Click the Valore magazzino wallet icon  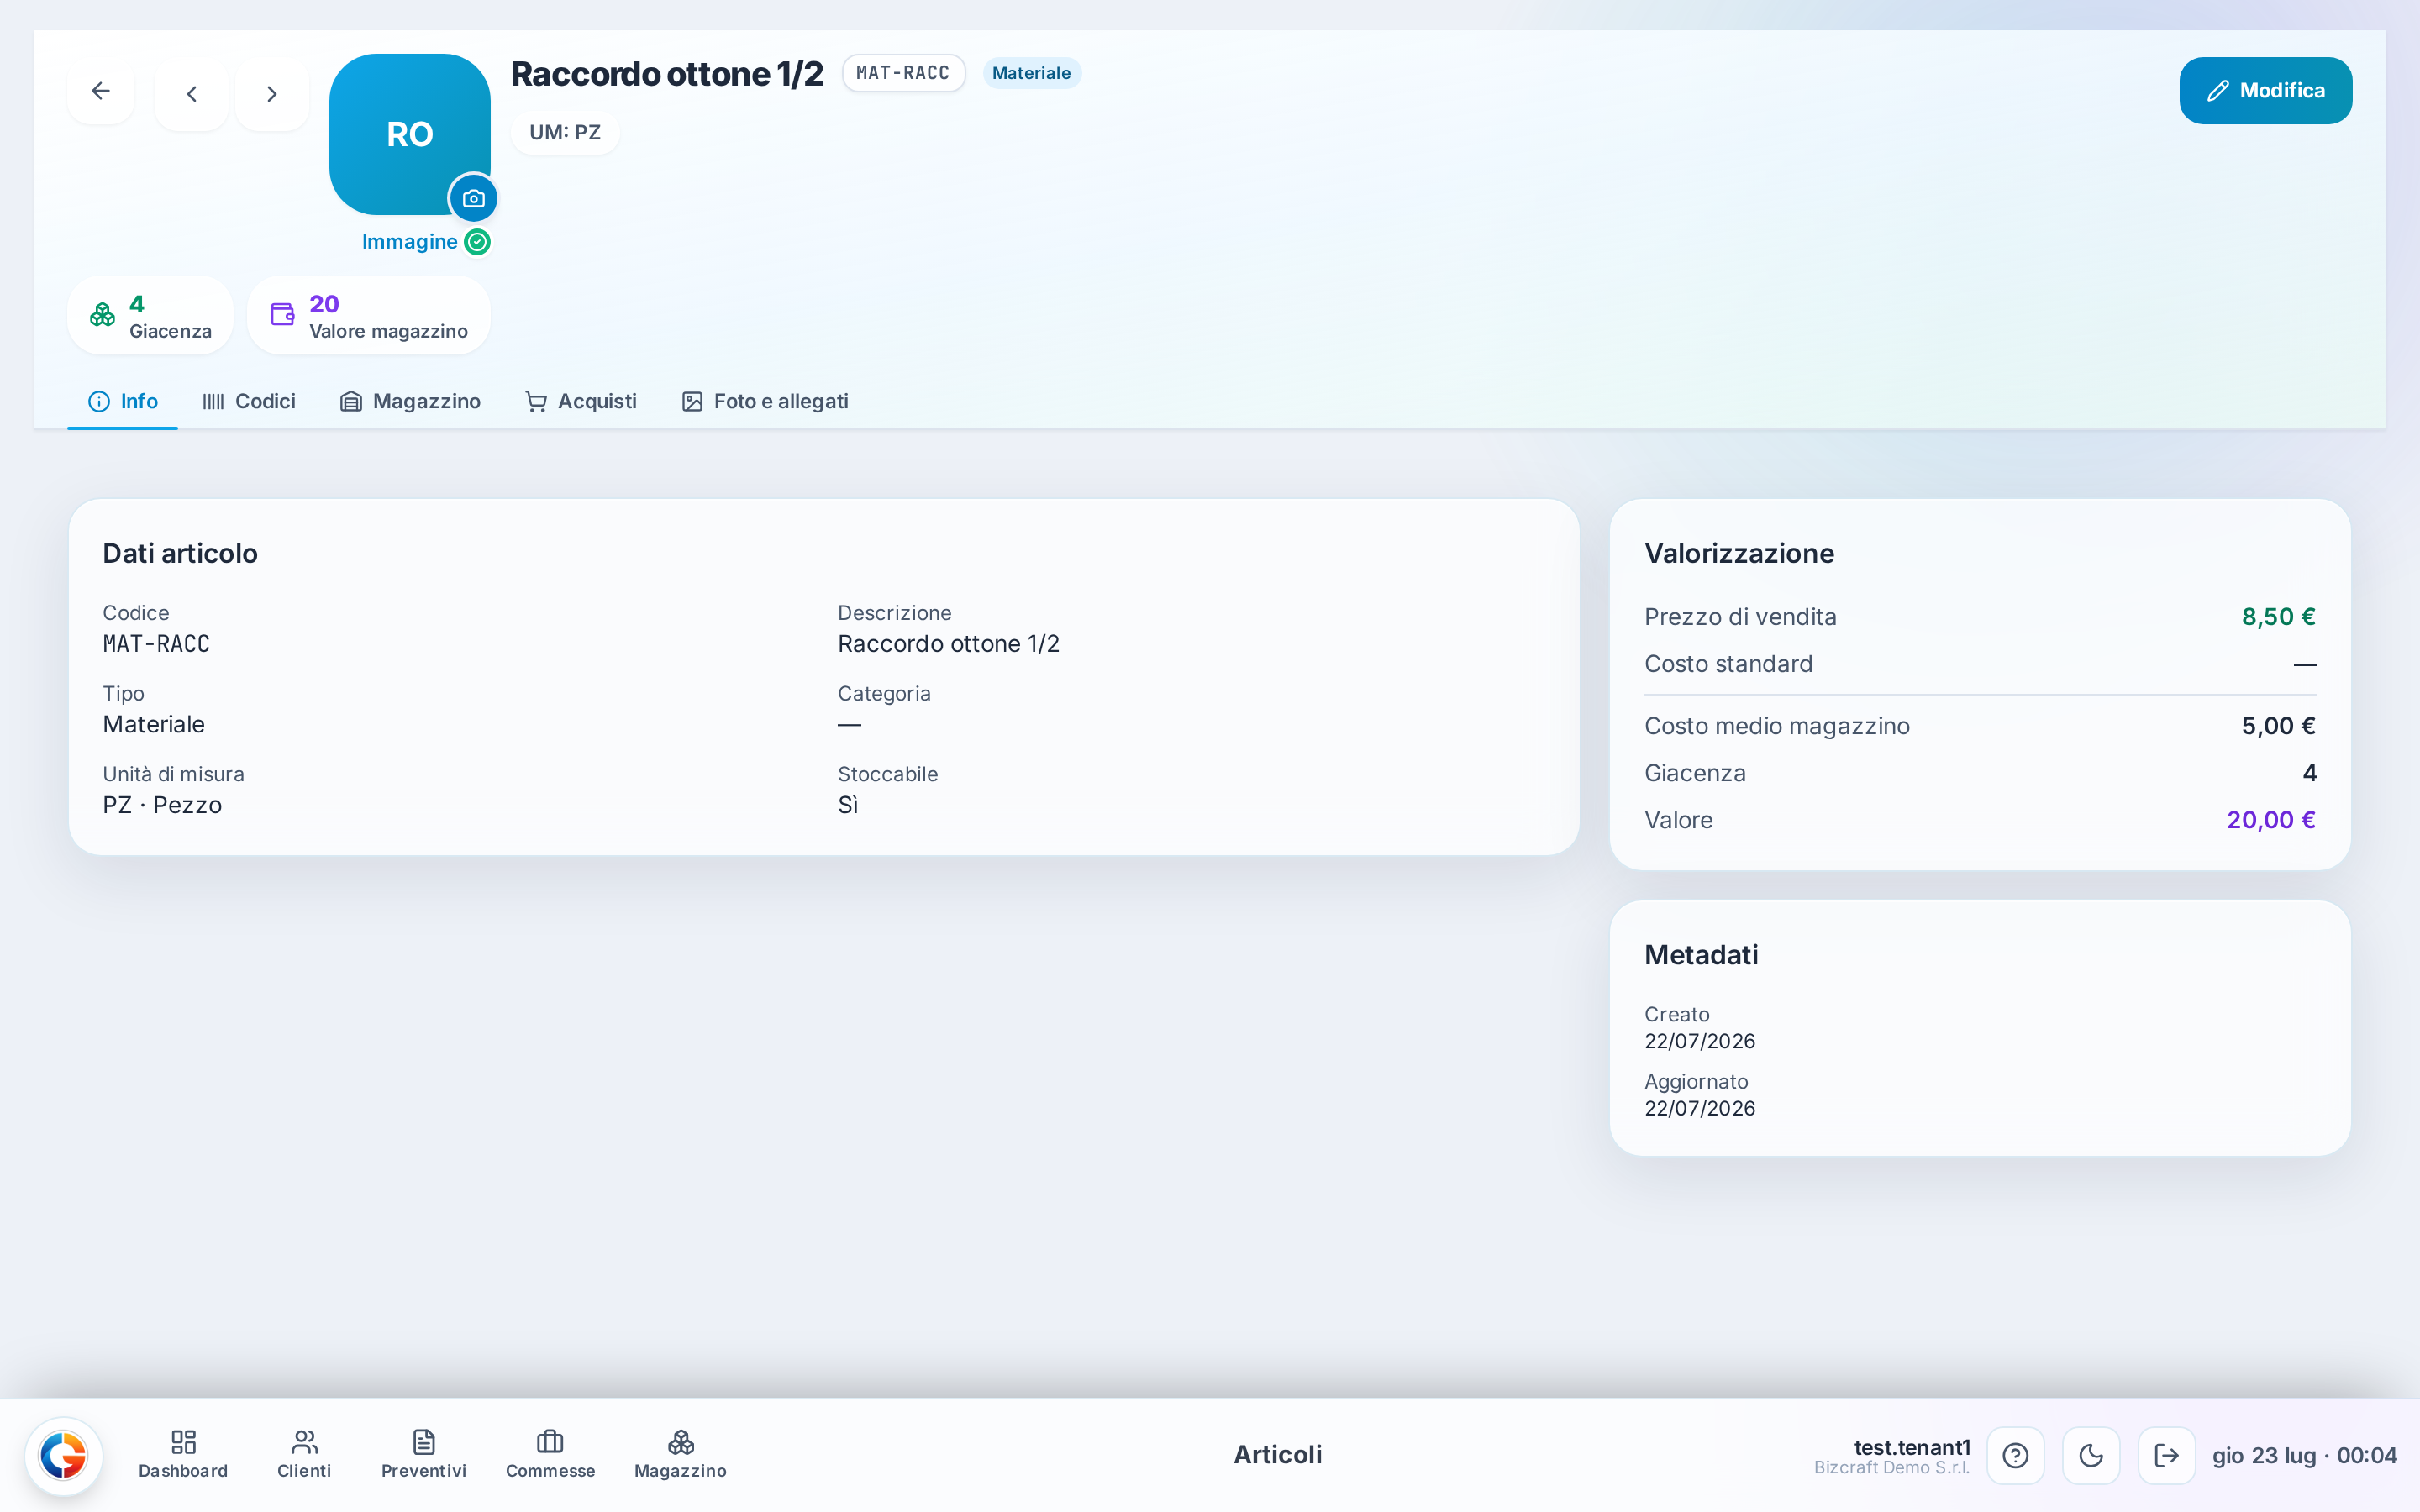pos(283,315)
